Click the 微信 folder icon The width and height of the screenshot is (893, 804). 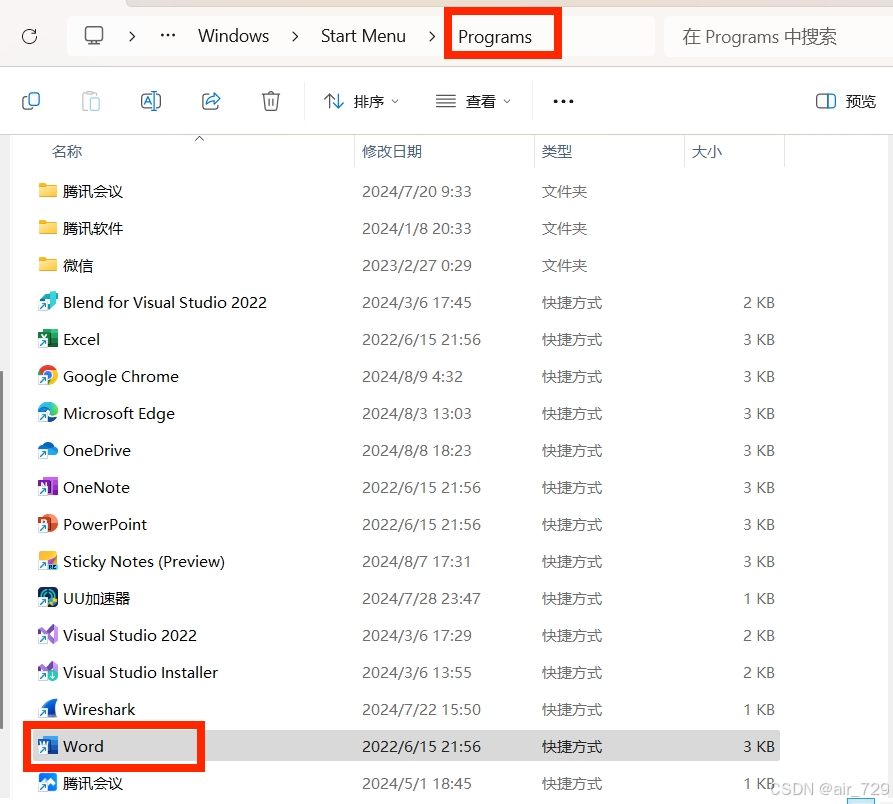(x=48, y=265)
